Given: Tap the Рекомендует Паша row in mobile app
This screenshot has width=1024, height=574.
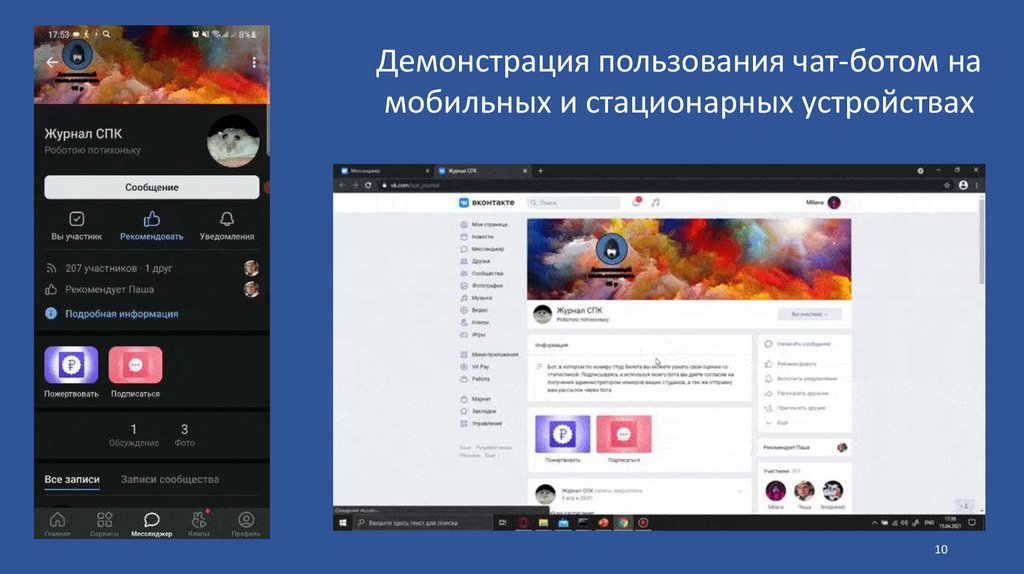Looking at the screenshot, I should (152, 289).
